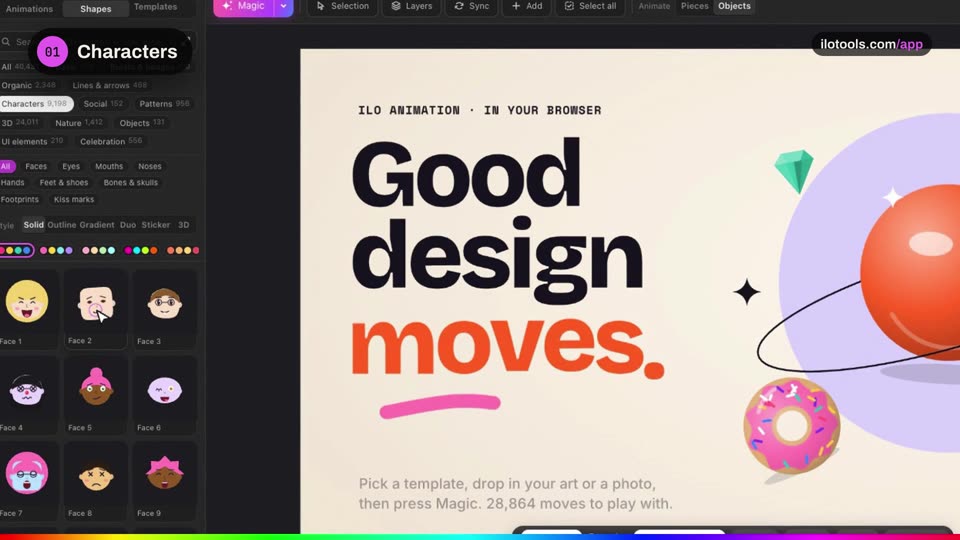
Task: Filter by Nature category
Action: point(79,122)
